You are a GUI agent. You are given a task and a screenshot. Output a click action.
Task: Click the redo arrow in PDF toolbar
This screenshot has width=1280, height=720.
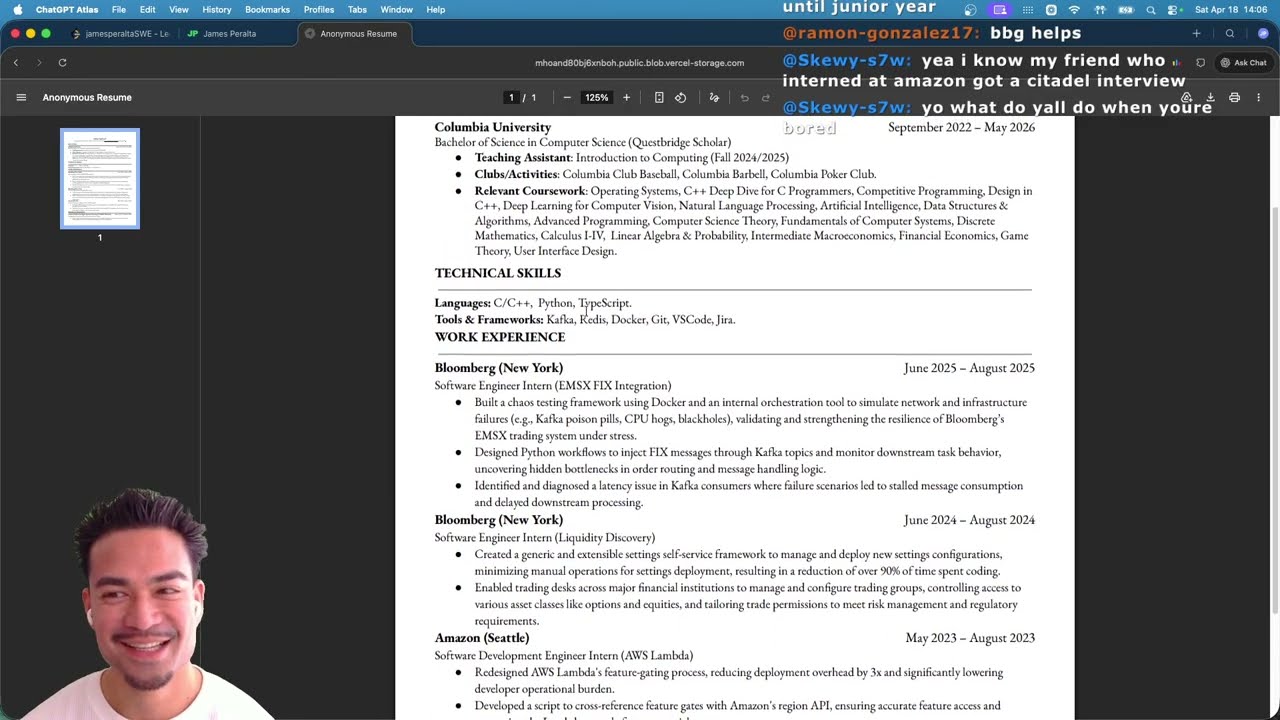click(x=766, y=97)
